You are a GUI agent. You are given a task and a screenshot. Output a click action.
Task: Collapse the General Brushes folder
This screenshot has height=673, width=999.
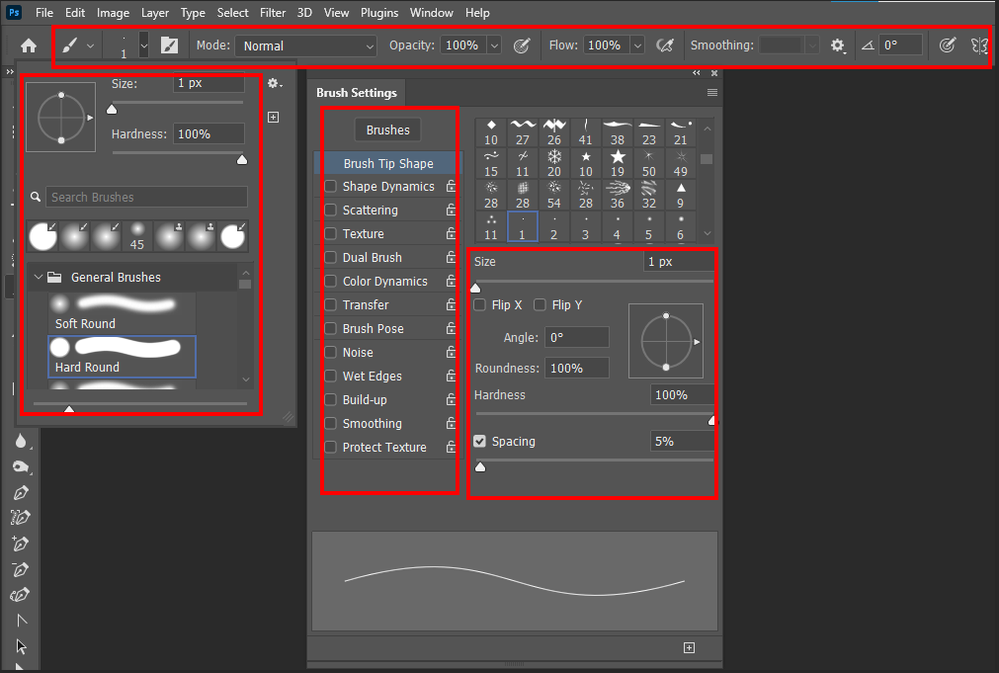pos(39,277)
